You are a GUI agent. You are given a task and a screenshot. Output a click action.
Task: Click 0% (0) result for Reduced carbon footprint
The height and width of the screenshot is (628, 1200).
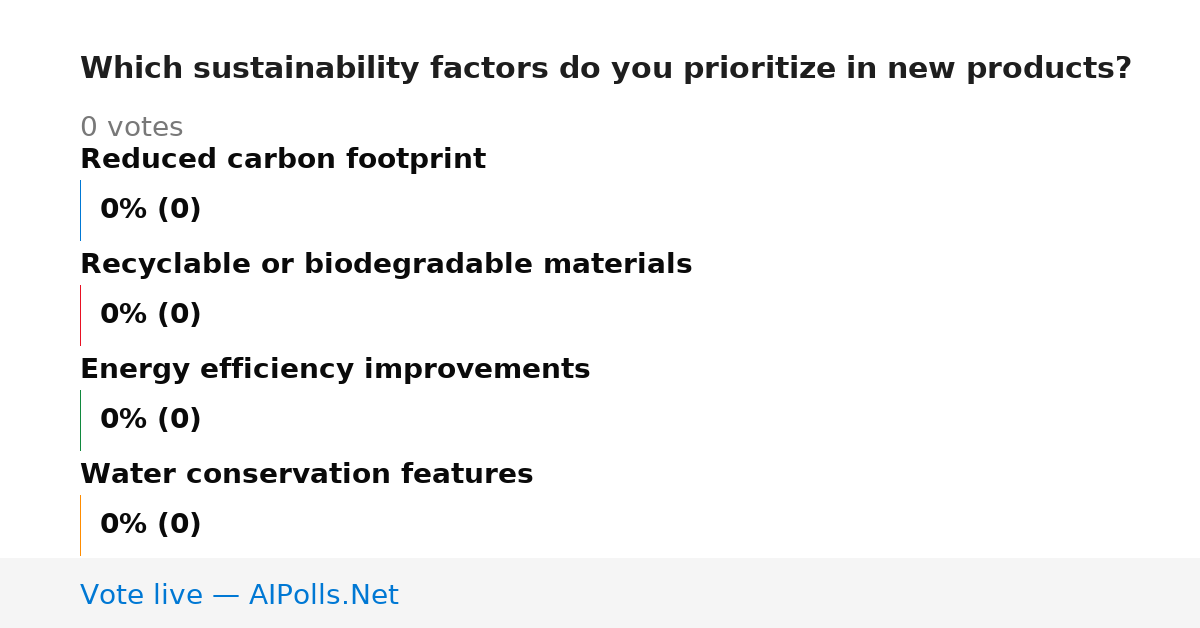pyautogui.click(x=150, y=210)
